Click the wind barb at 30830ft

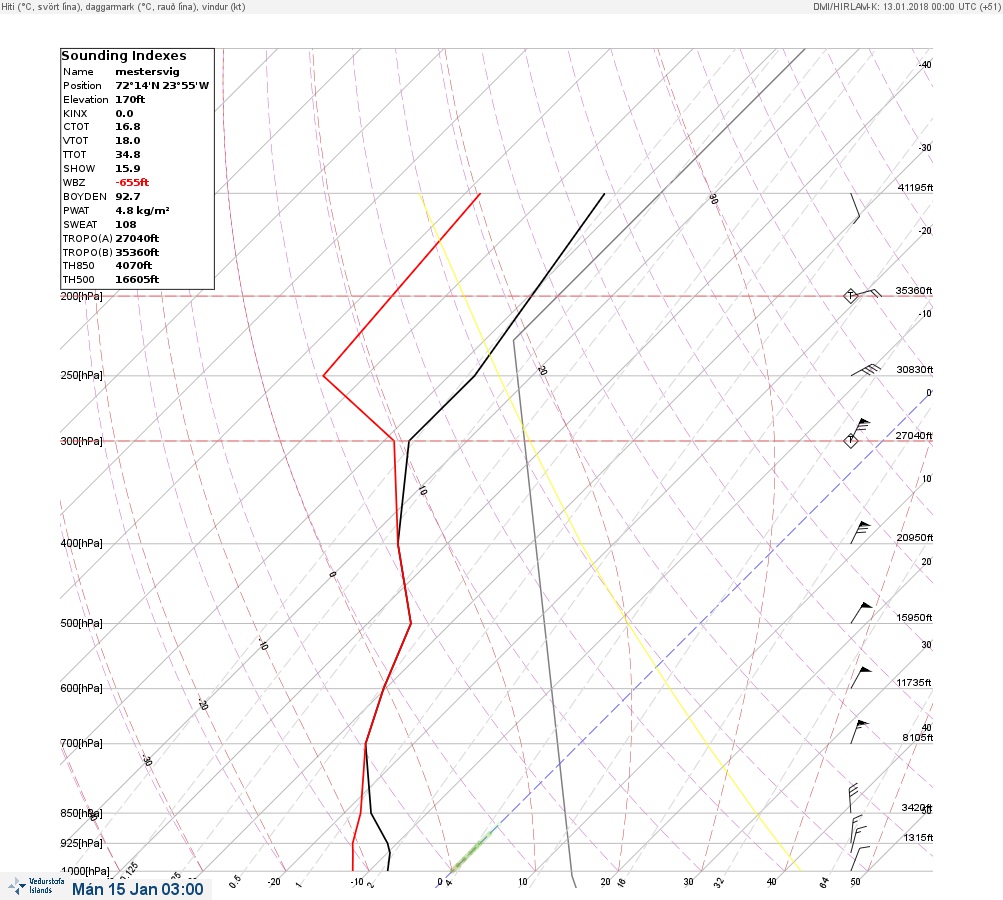(x=866, y=370)
